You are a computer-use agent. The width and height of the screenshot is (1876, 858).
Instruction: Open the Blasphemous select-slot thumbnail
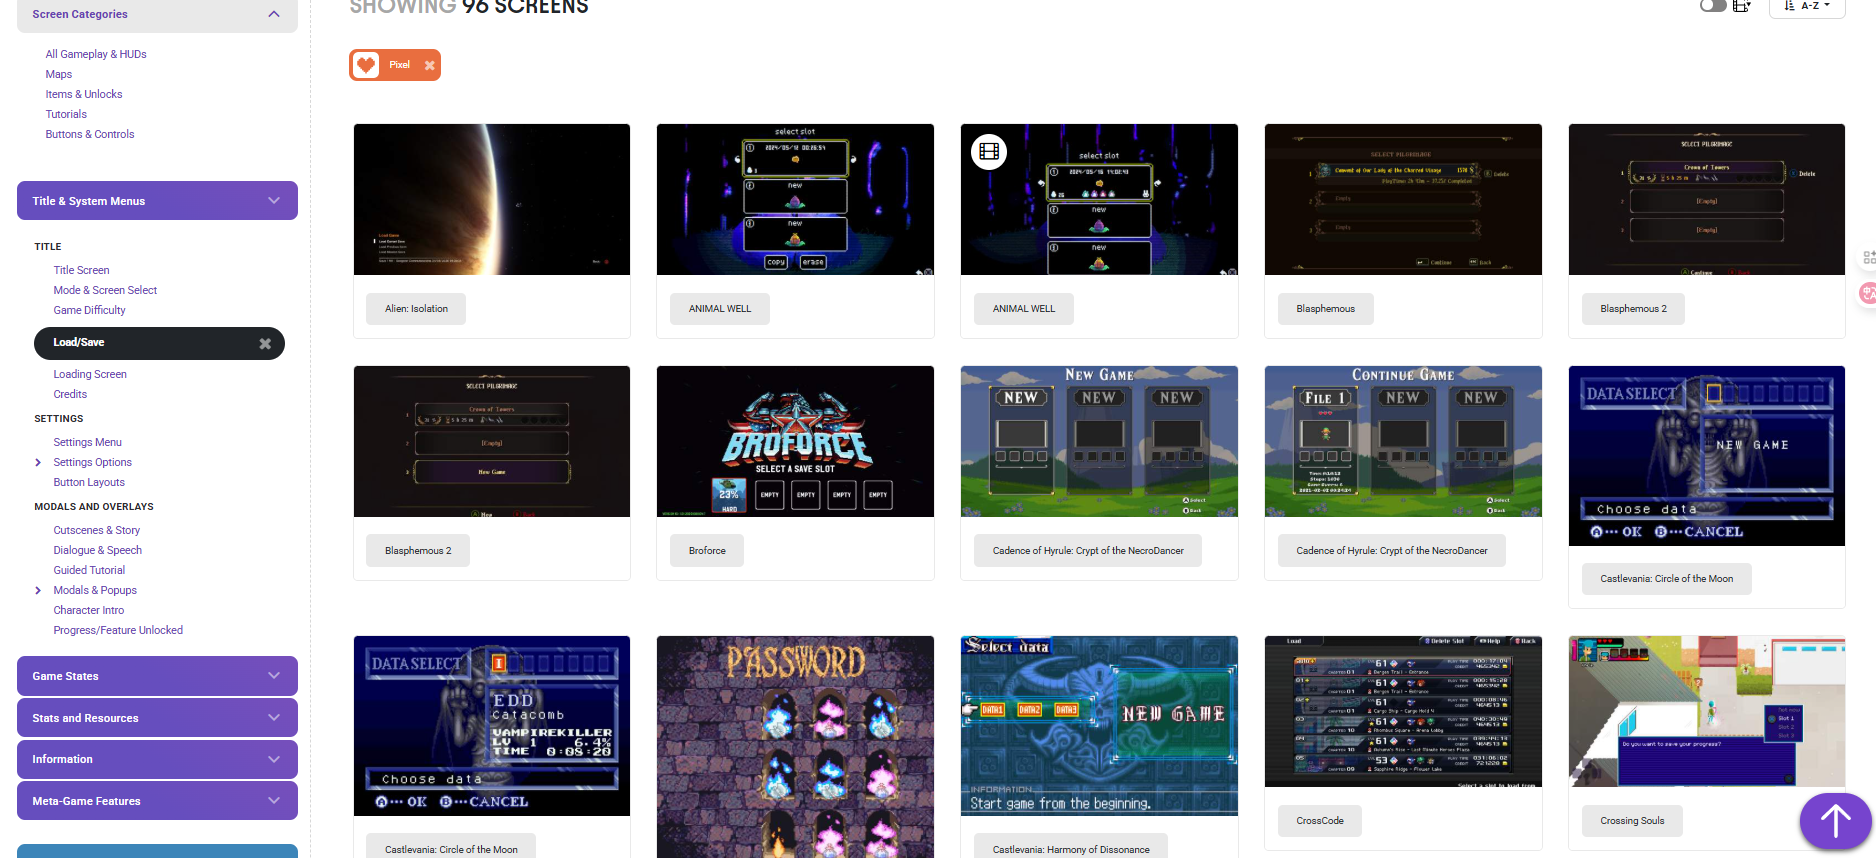coord(1403,199)
